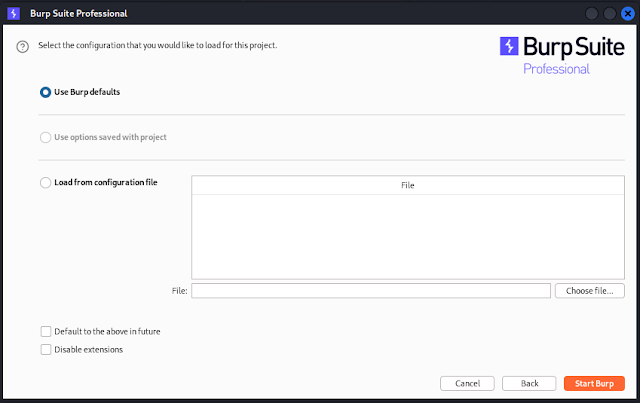Click the Cancel button
This screenshot has width=640, height=403.
tap(467, 383)
